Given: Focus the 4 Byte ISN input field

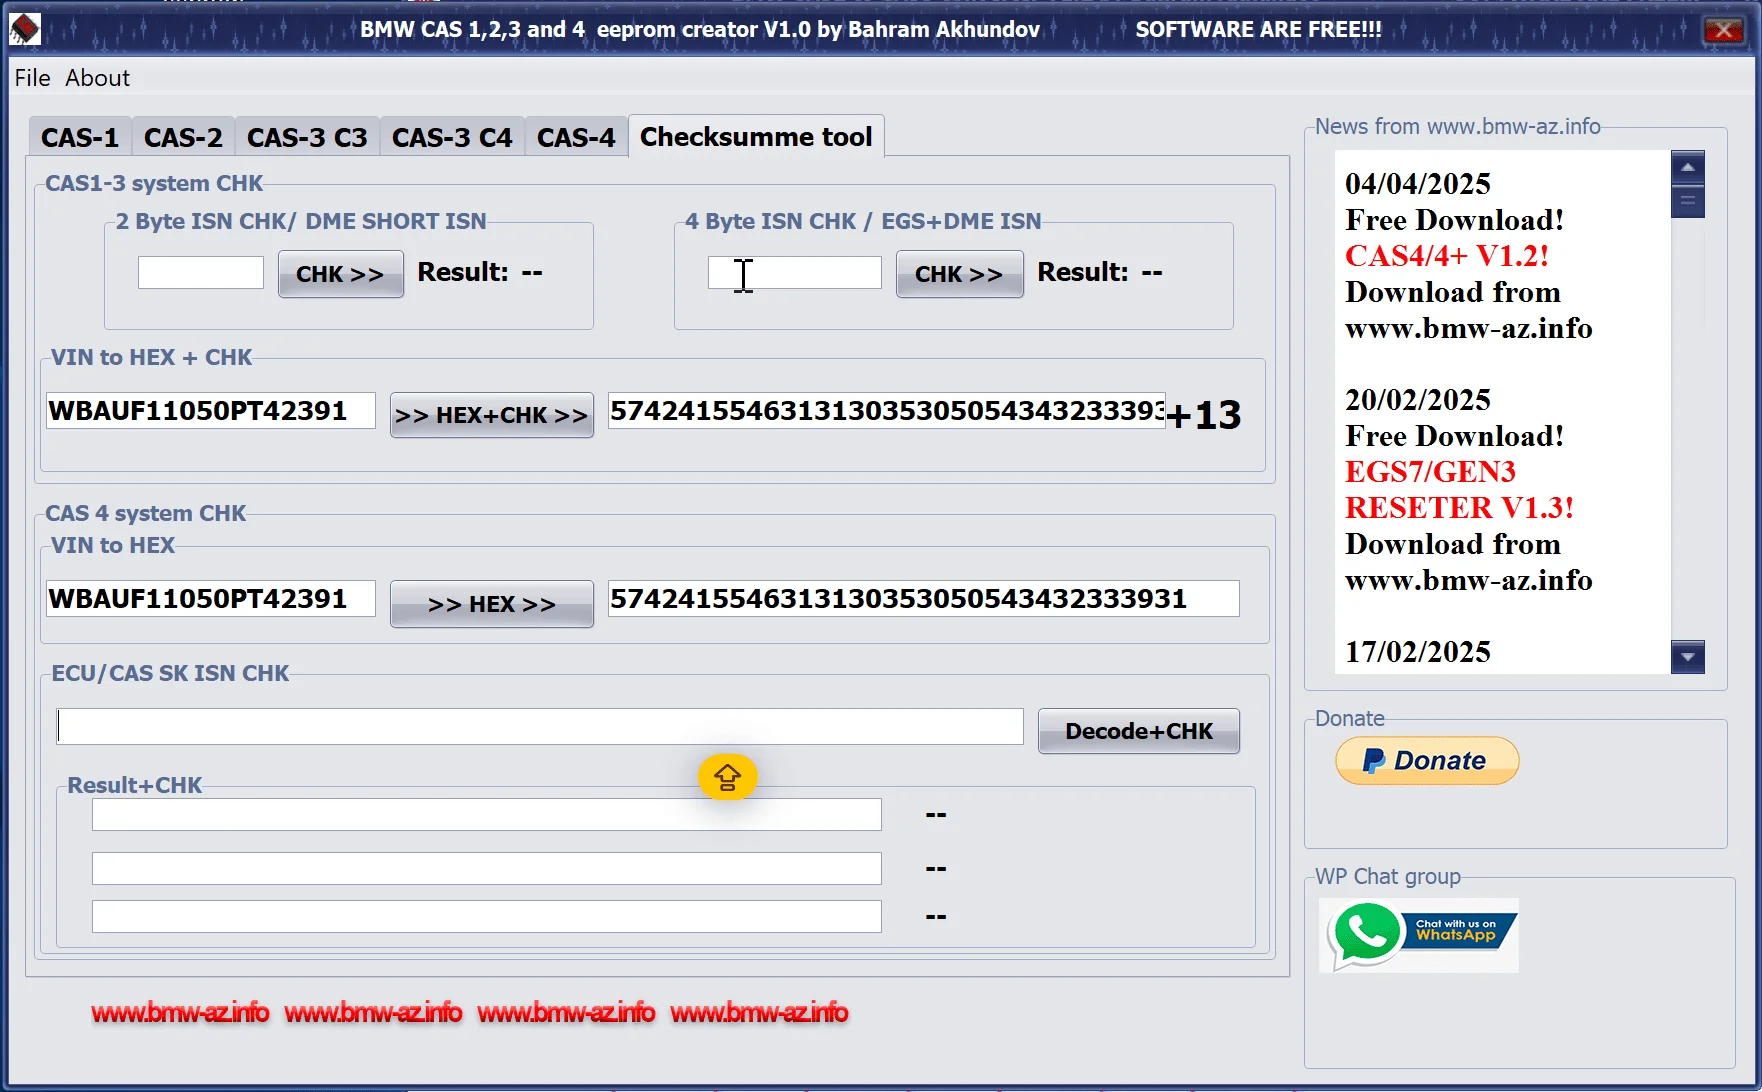Looking at the screenshot, I should point(795,273).
